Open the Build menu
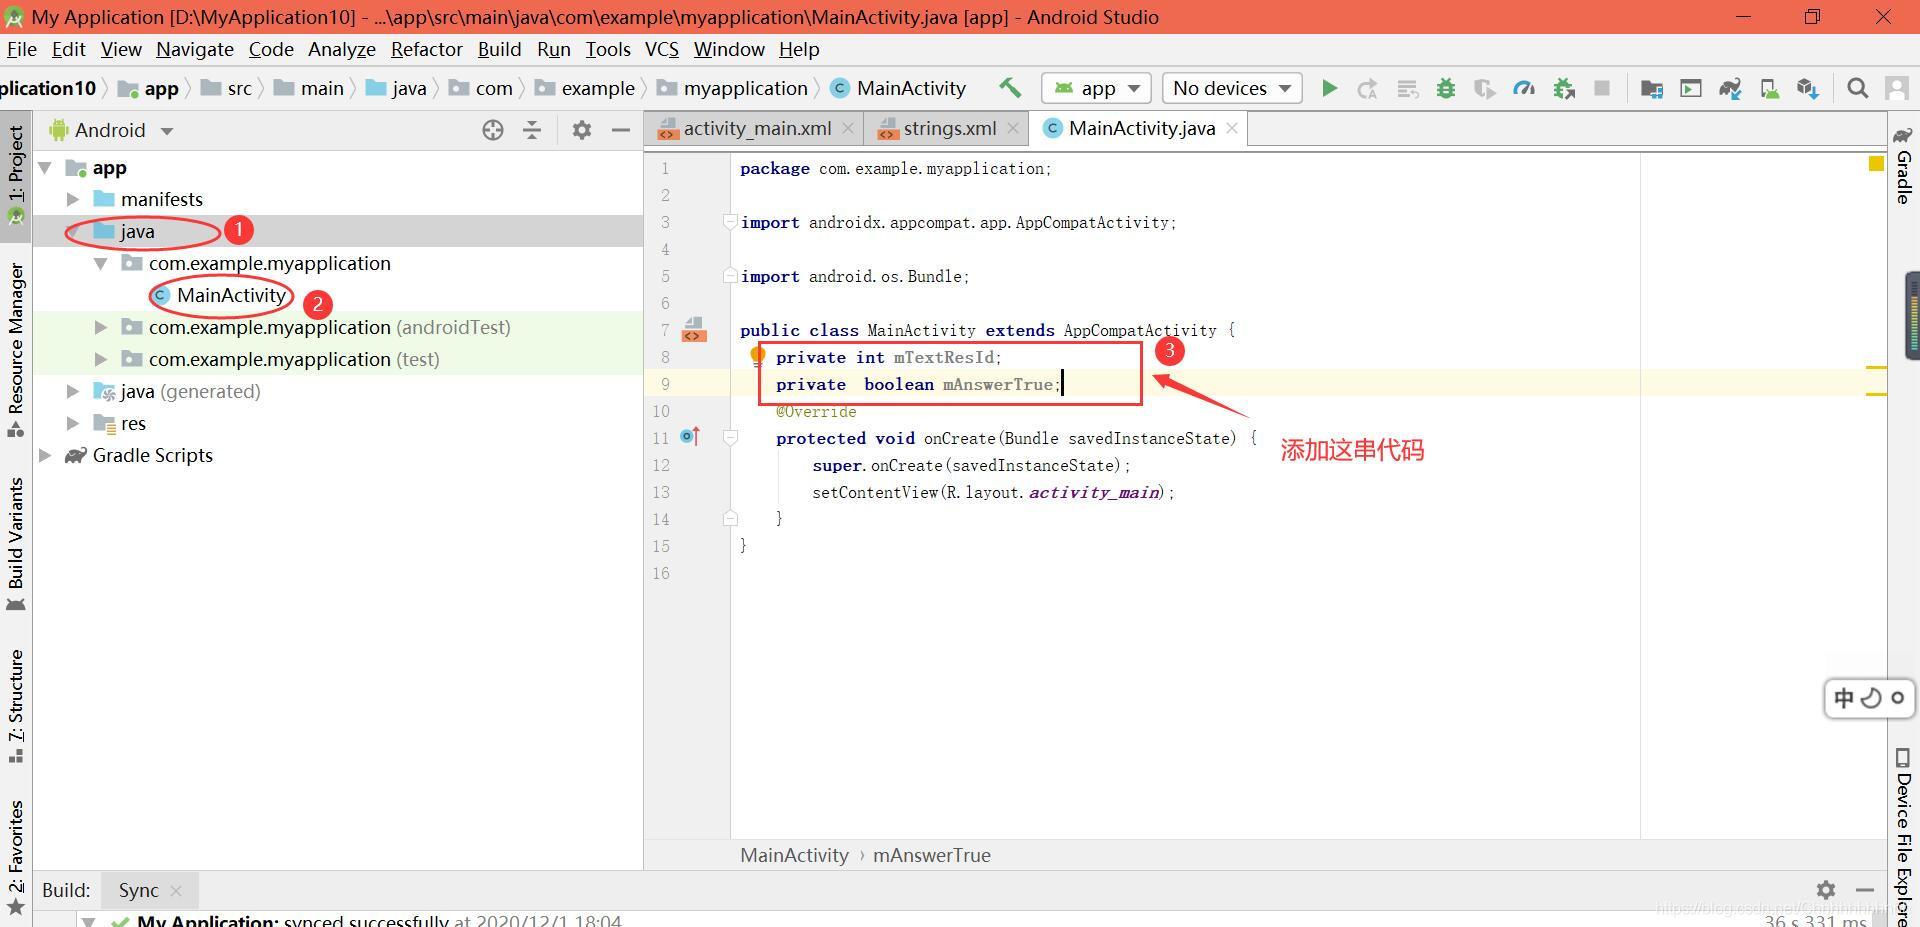 (499, 49)
